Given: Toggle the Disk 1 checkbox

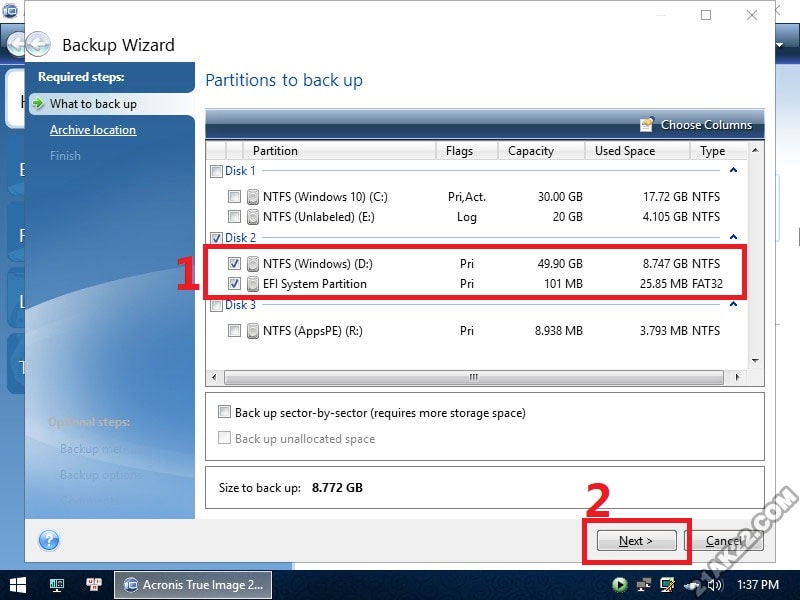Looking at the screenshot, I should (216, 171).
